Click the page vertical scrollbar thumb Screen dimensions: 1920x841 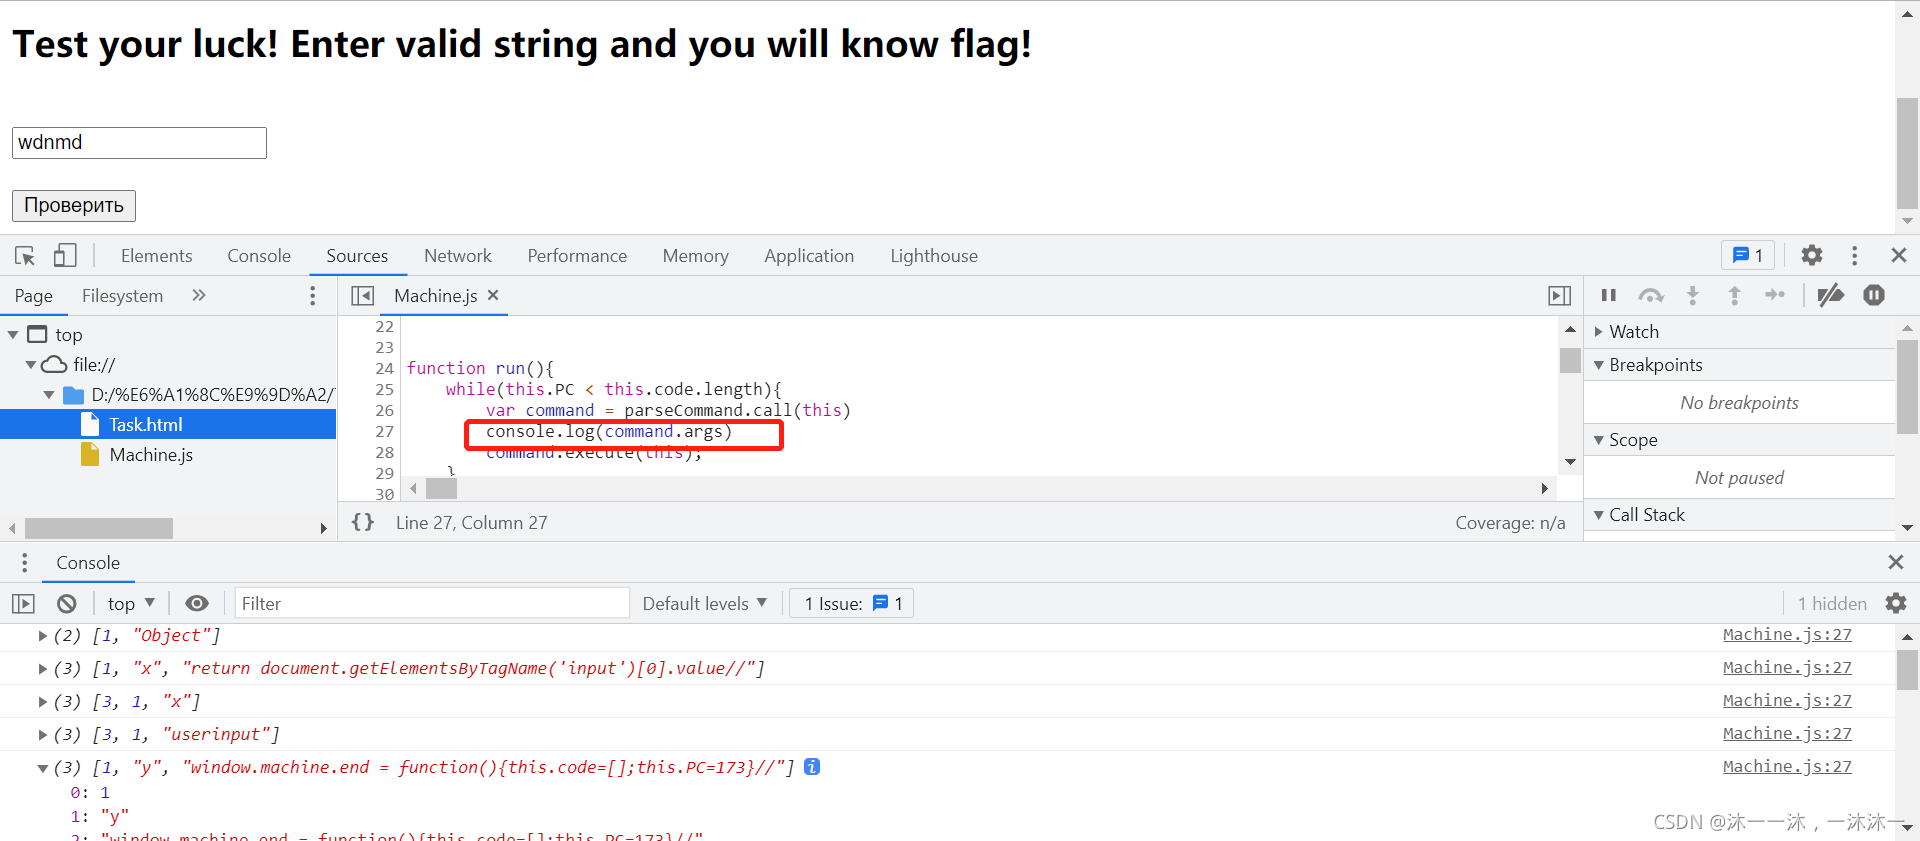coord(1907,153)
